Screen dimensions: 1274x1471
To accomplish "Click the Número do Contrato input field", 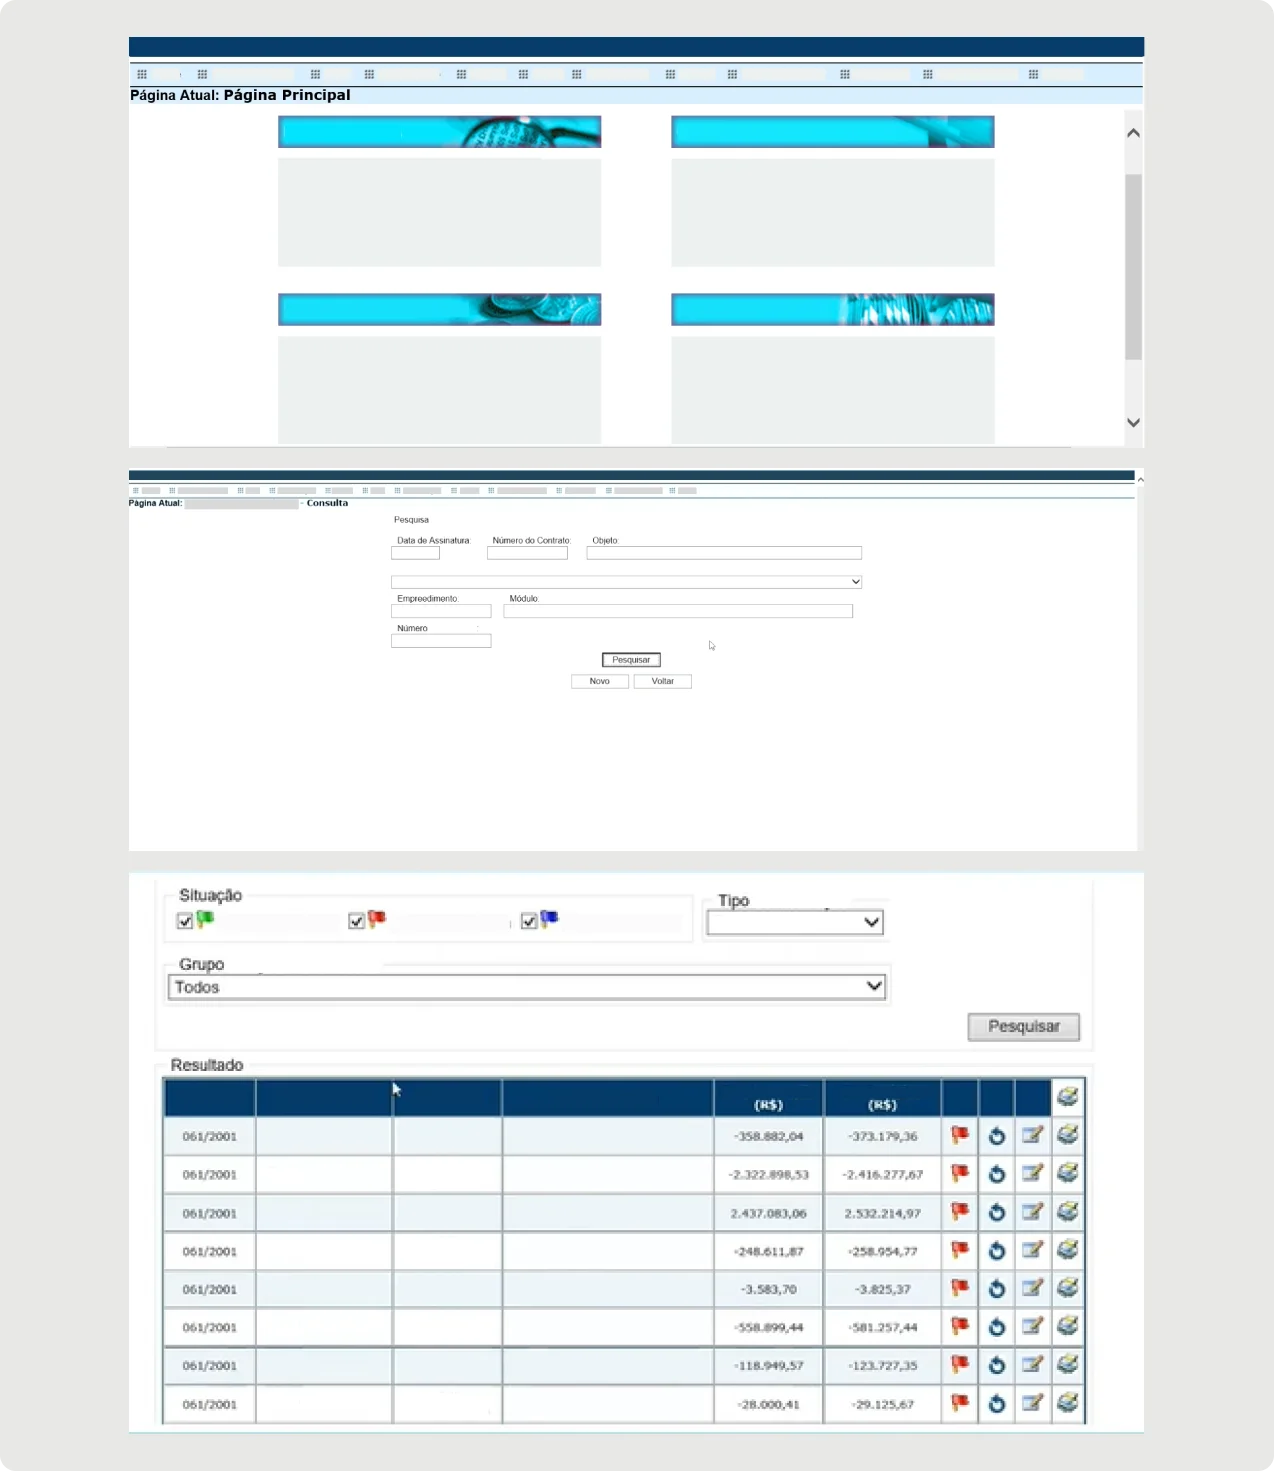I will click(x=527, y=553).
